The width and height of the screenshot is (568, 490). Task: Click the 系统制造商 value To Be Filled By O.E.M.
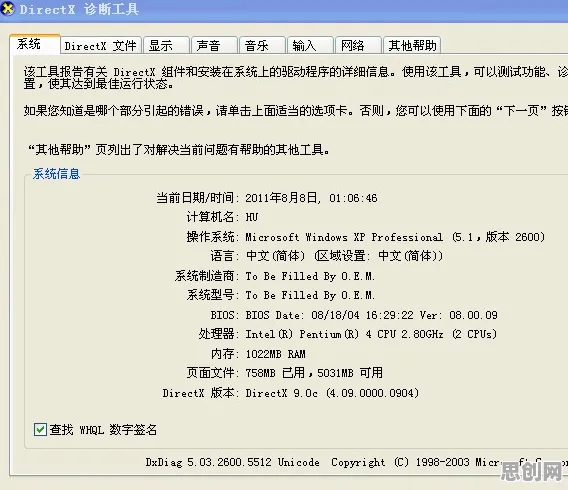(310, 276)
